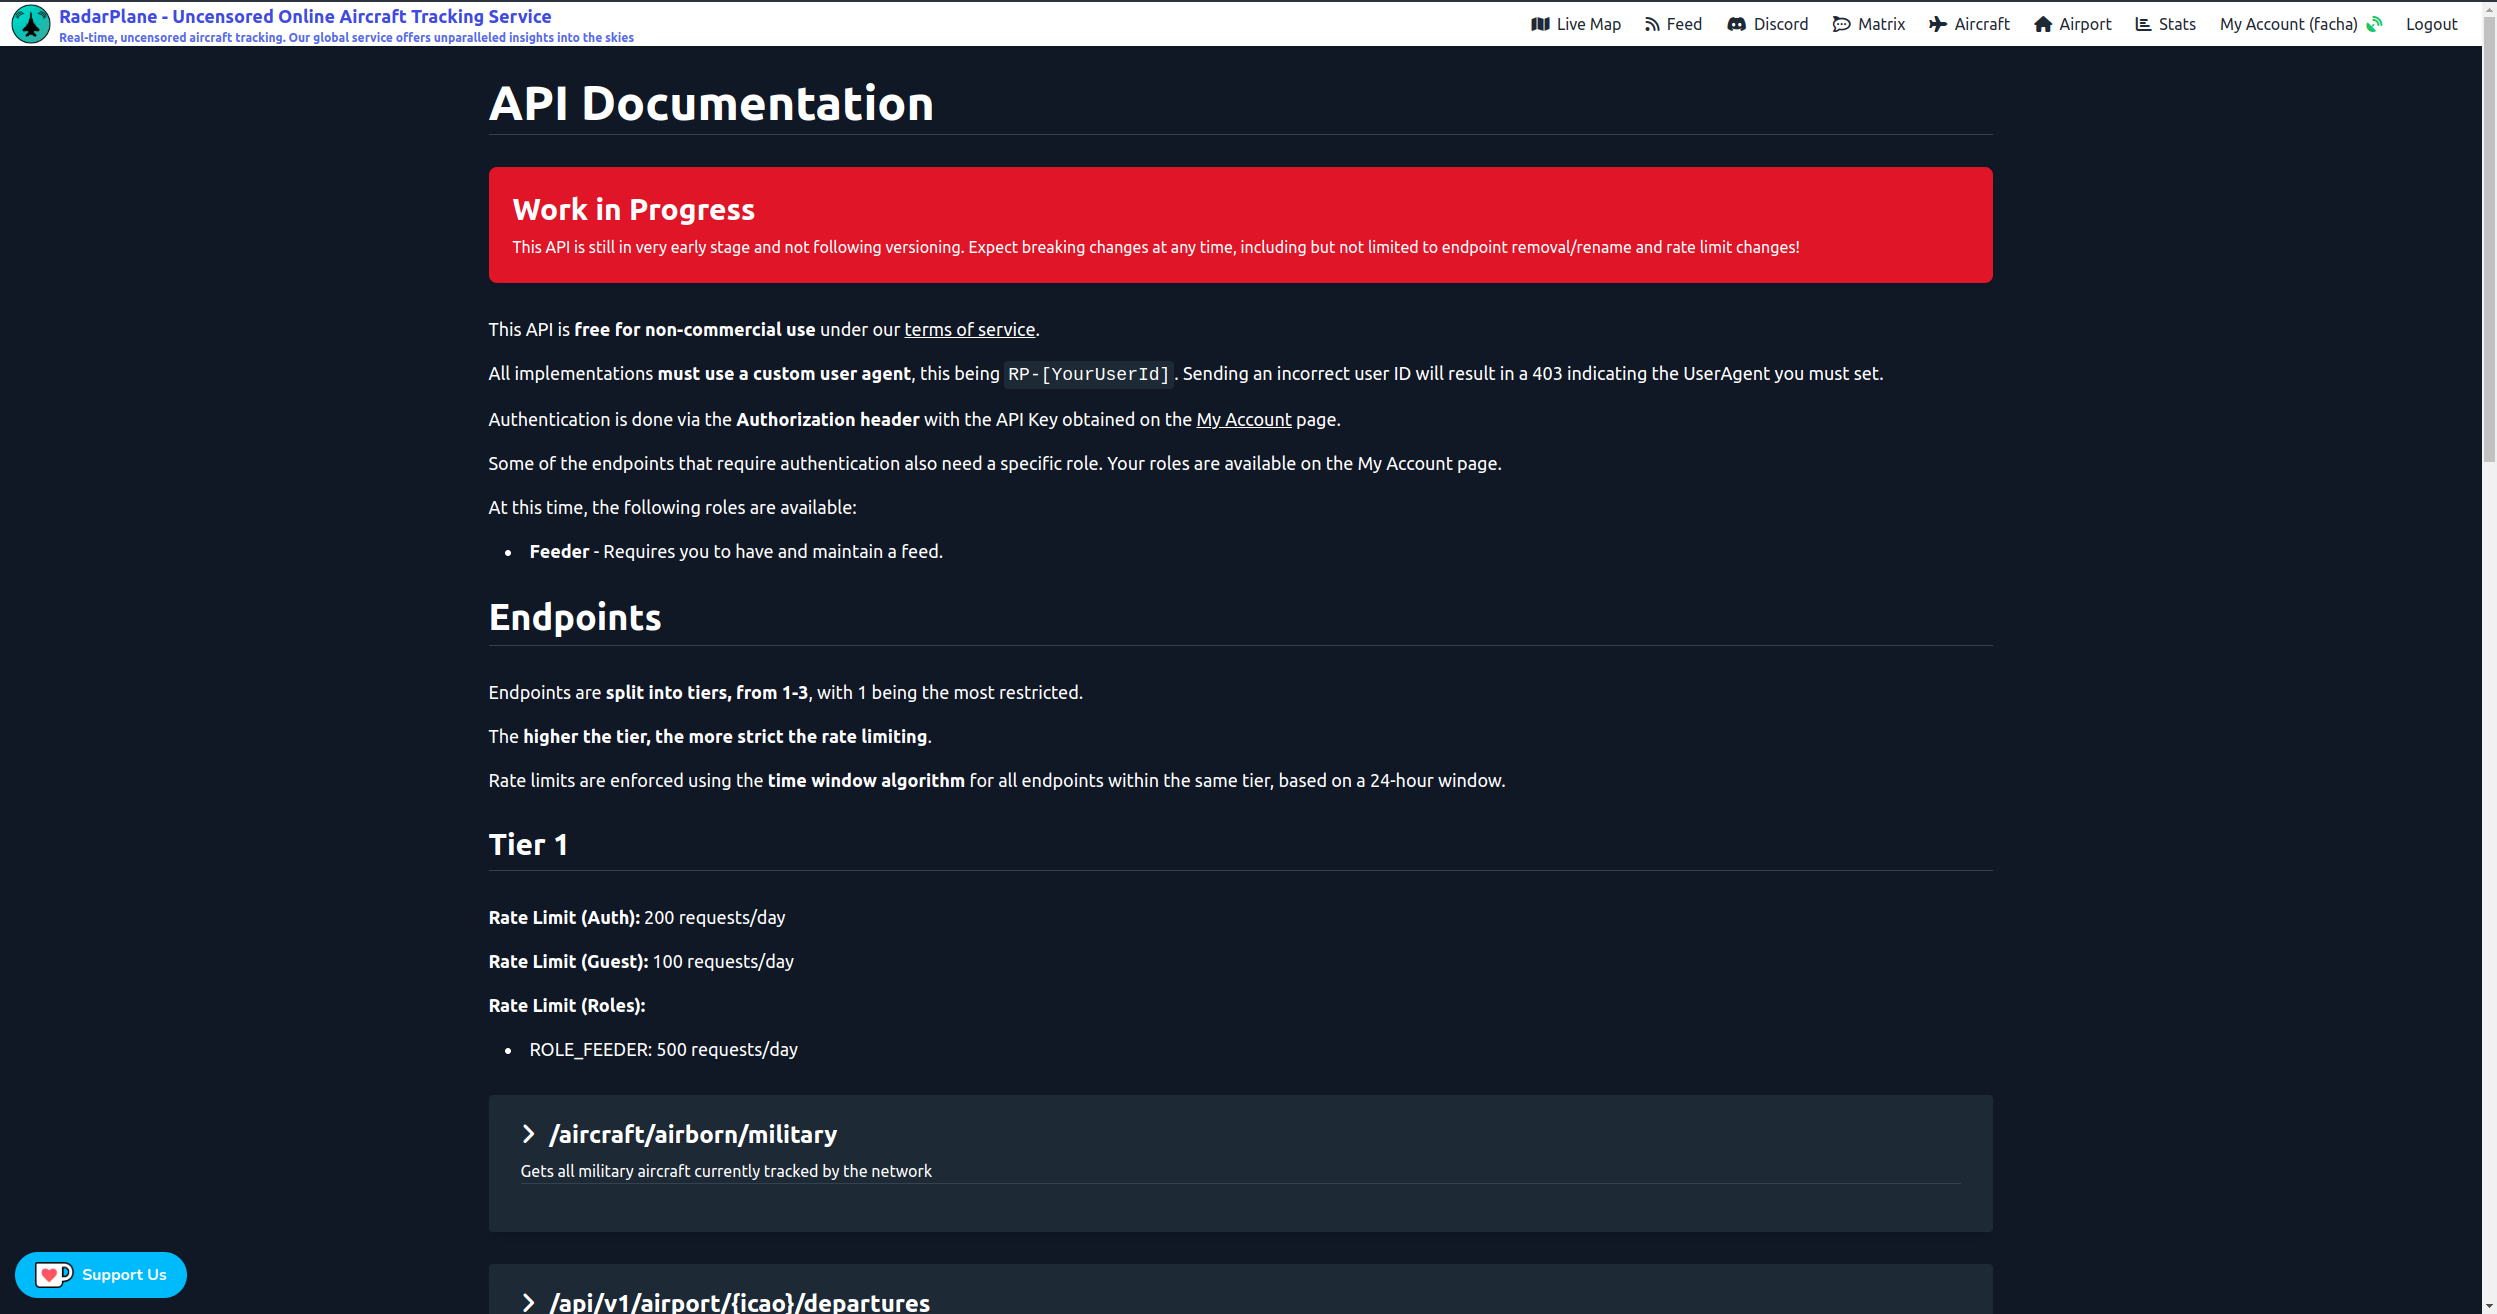This screenshot has height=1314, width=2497.
Task: Open the Stats menu item
Action: 2166,24
